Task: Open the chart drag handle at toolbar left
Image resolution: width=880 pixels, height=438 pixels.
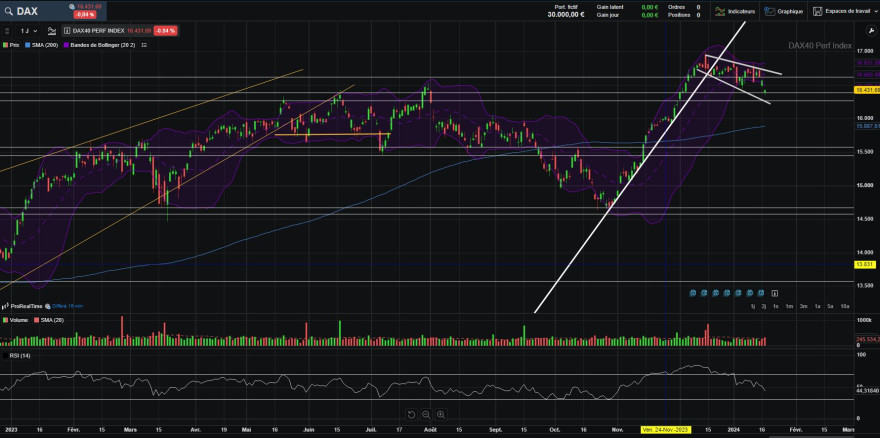Action: coord(7,31)
